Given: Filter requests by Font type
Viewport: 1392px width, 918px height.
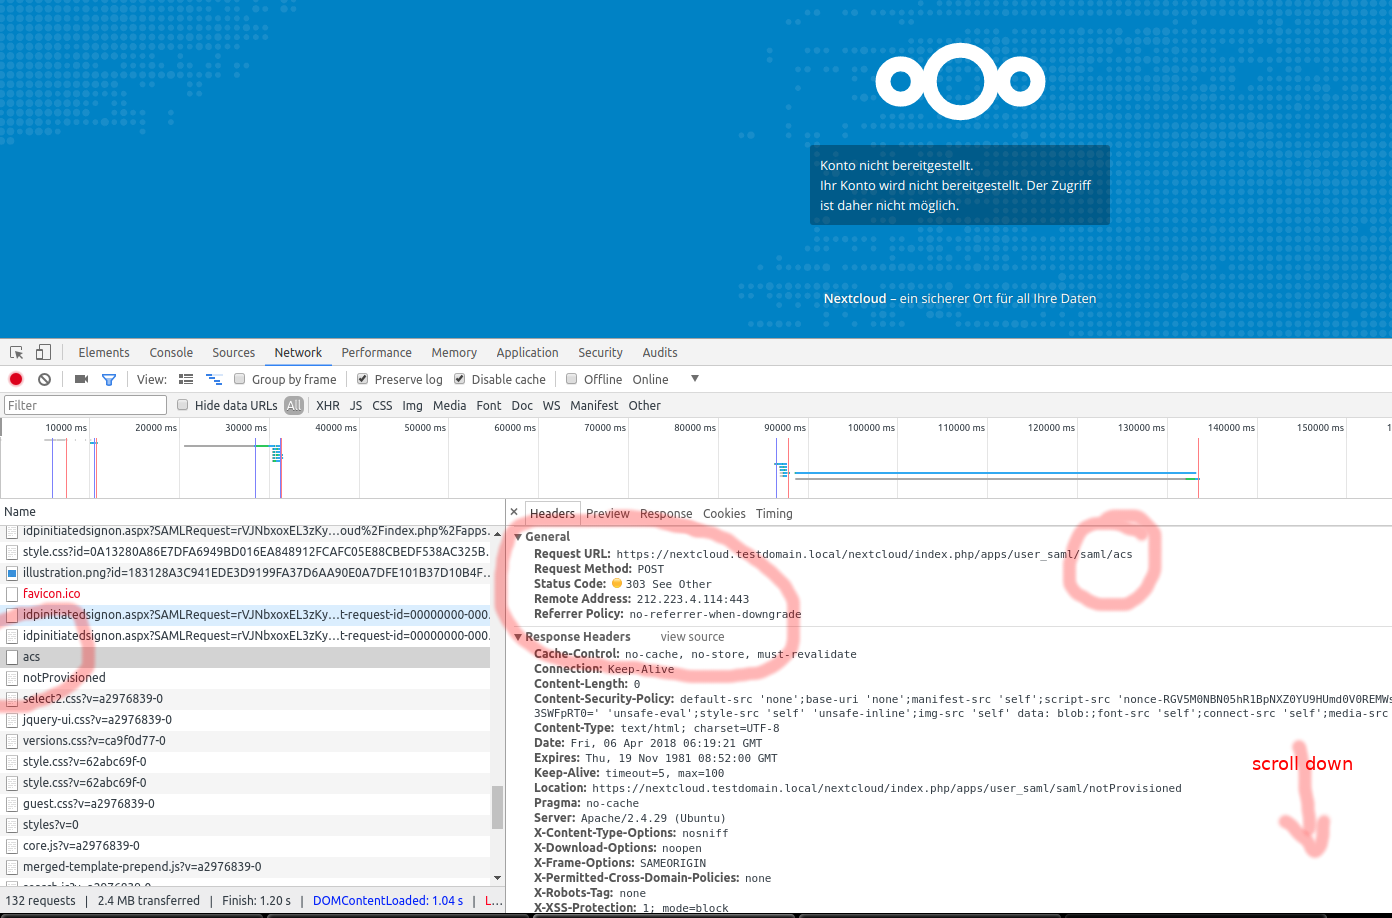Looking at the screenshot, I should [x=489, y=405].
